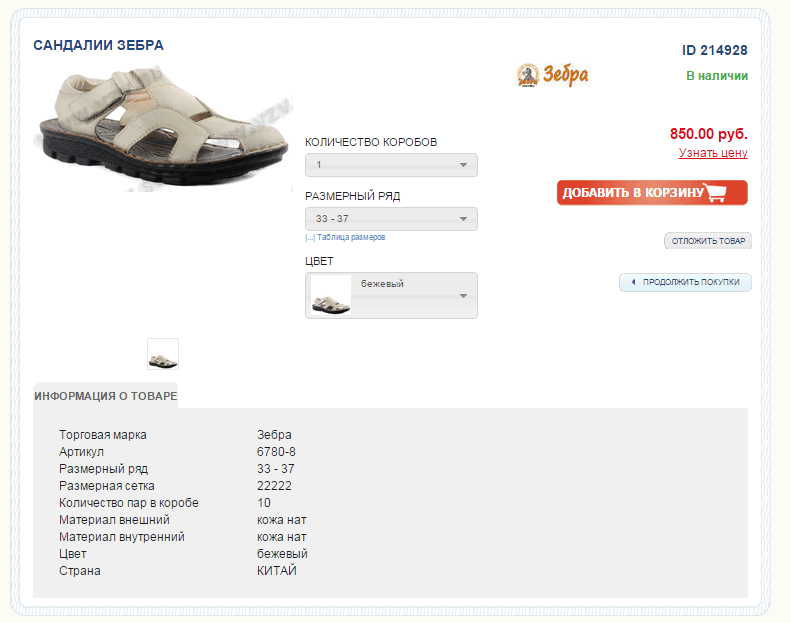Switch to the Информация о товаре tab
Image resolution: width=791 pixels, height=623 pixels.
pyautogui.click(x=106, y=396)
